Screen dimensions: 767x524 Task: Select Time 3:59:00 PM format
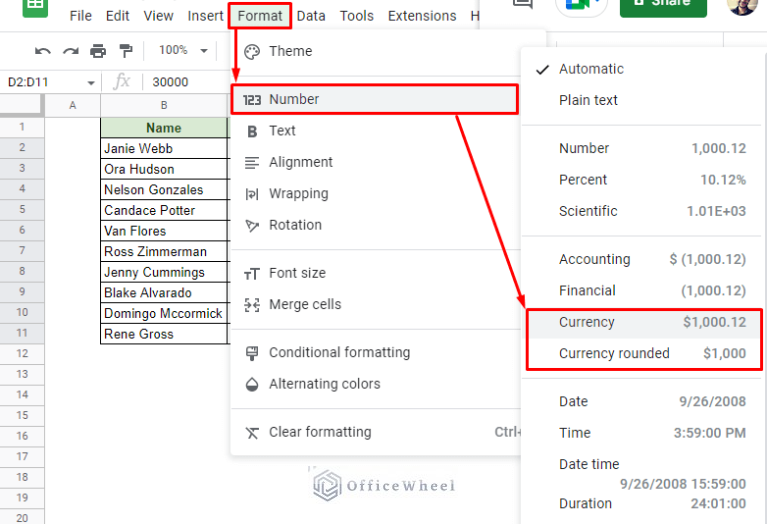(644, 433)
